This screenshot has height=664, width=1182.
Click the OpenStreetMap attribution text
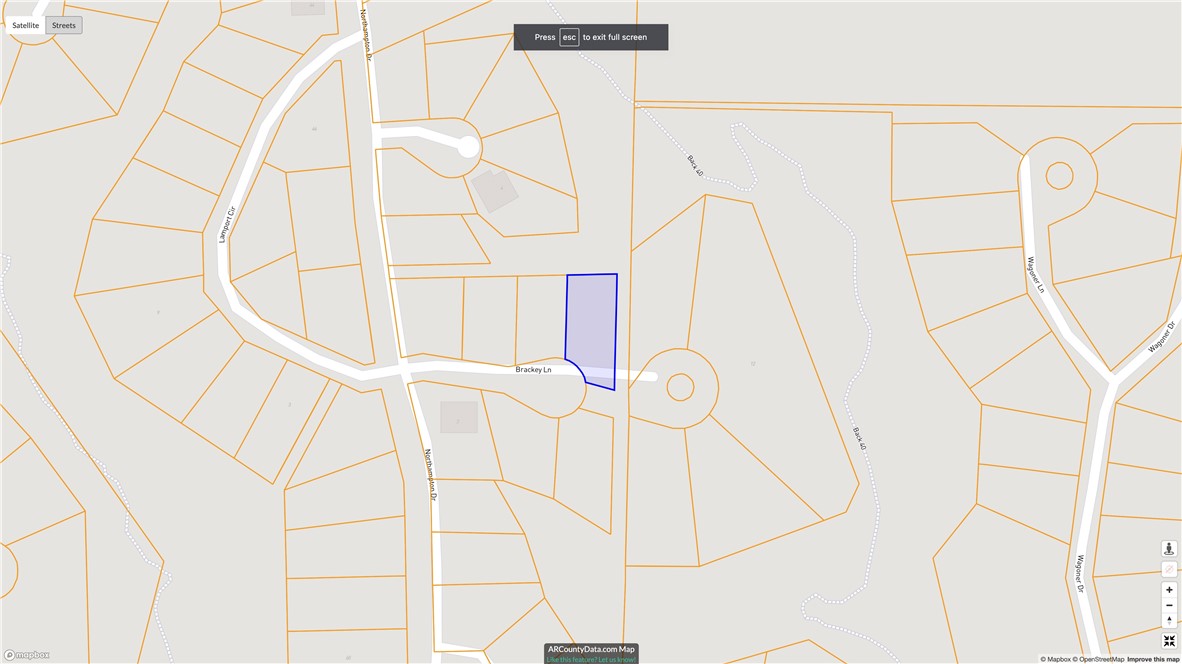(1098, 659)
